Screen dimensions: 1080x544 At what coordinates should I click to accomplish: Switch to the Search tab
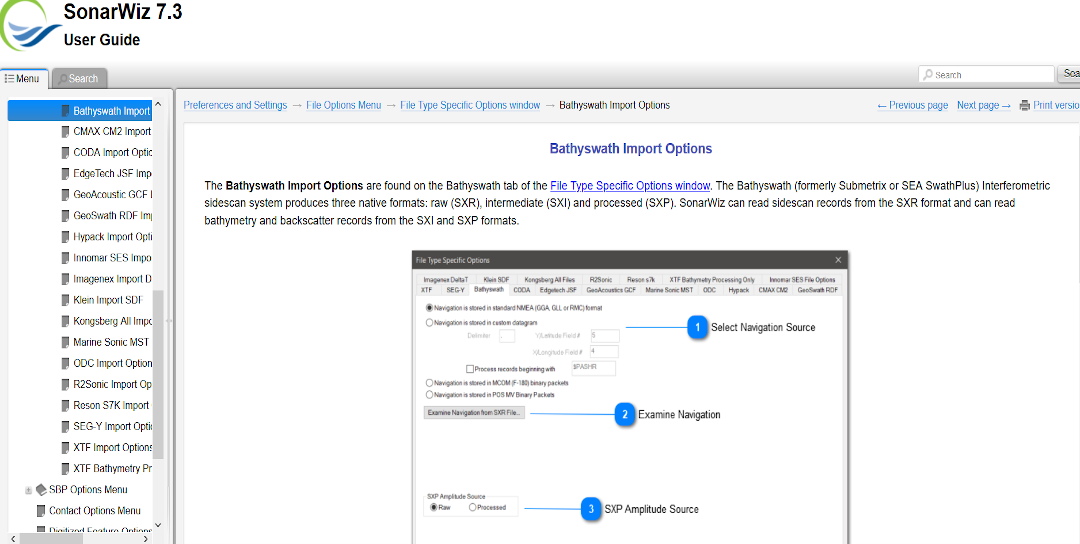[x=79, y=79]
